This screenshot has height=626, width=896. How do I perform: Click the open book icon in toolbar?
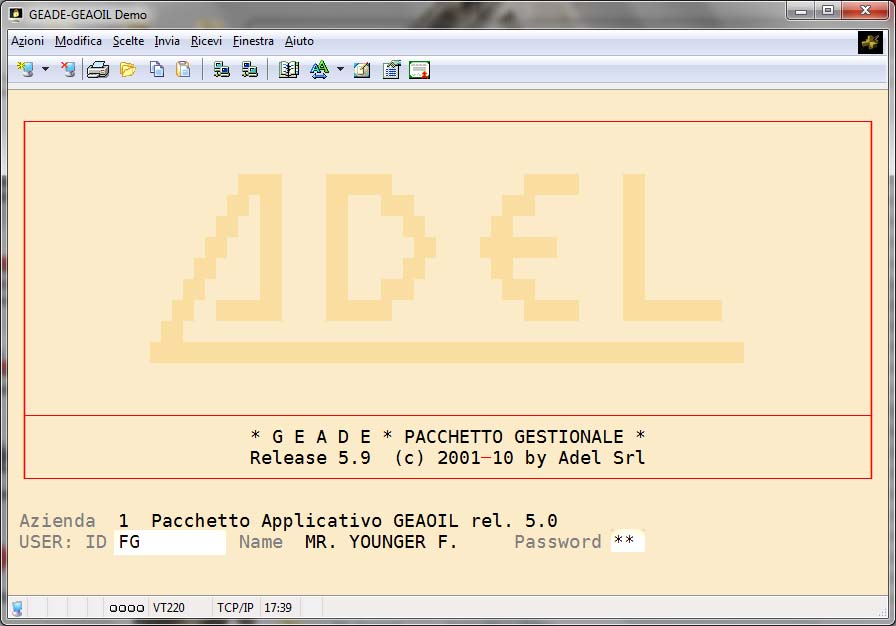pos(289,70)
